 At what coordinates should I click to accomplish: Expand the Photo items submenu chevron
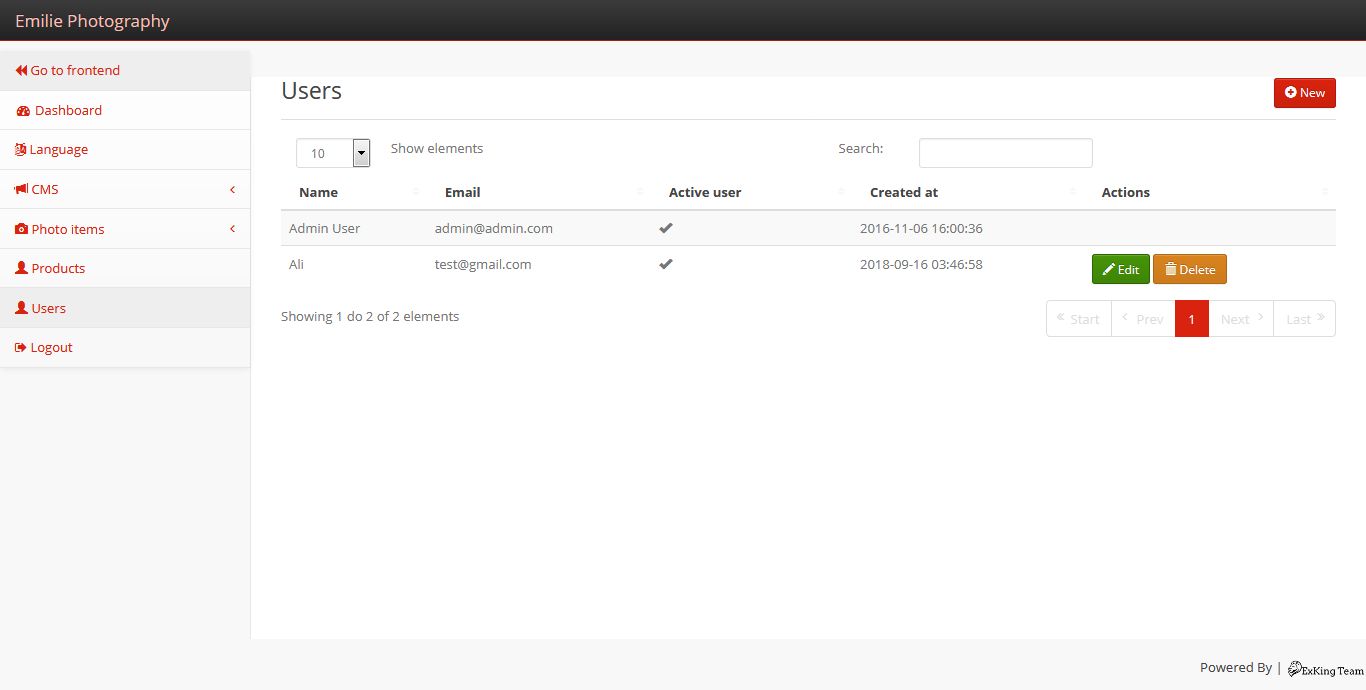pos(232,229)
